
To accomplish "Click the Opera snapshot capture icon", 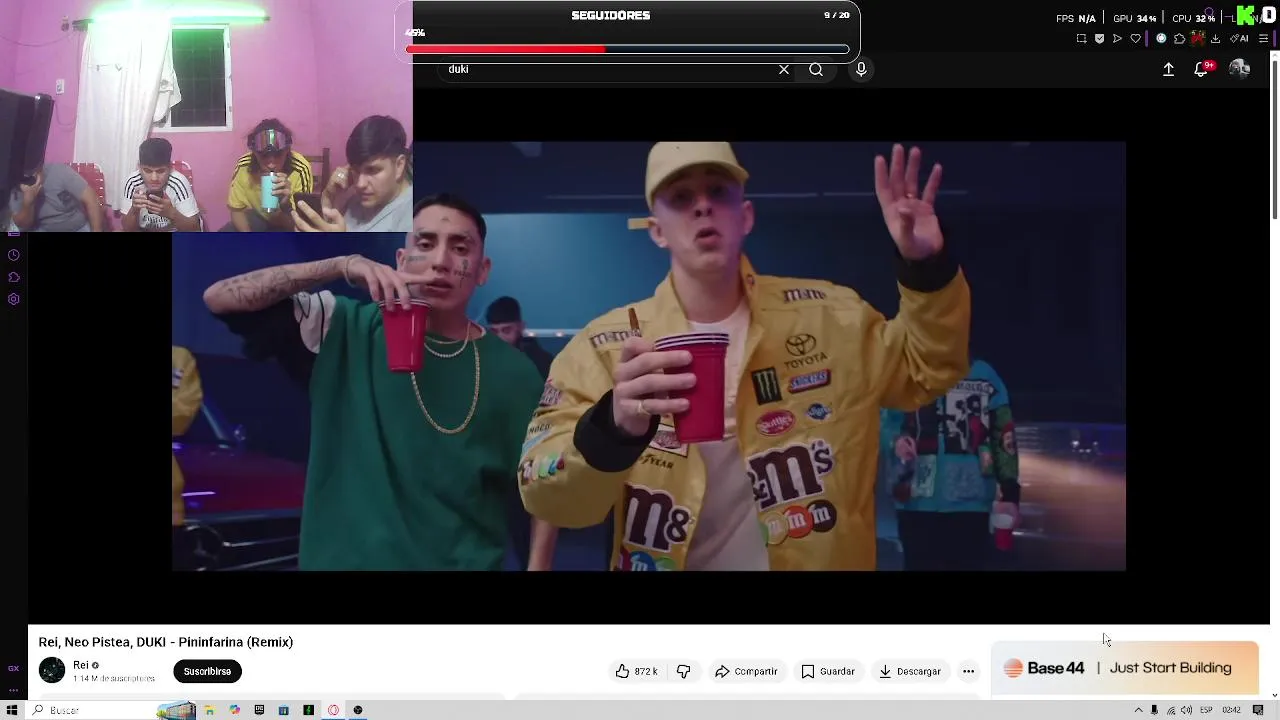I will pyautogui.click(x=1081, y=38).
